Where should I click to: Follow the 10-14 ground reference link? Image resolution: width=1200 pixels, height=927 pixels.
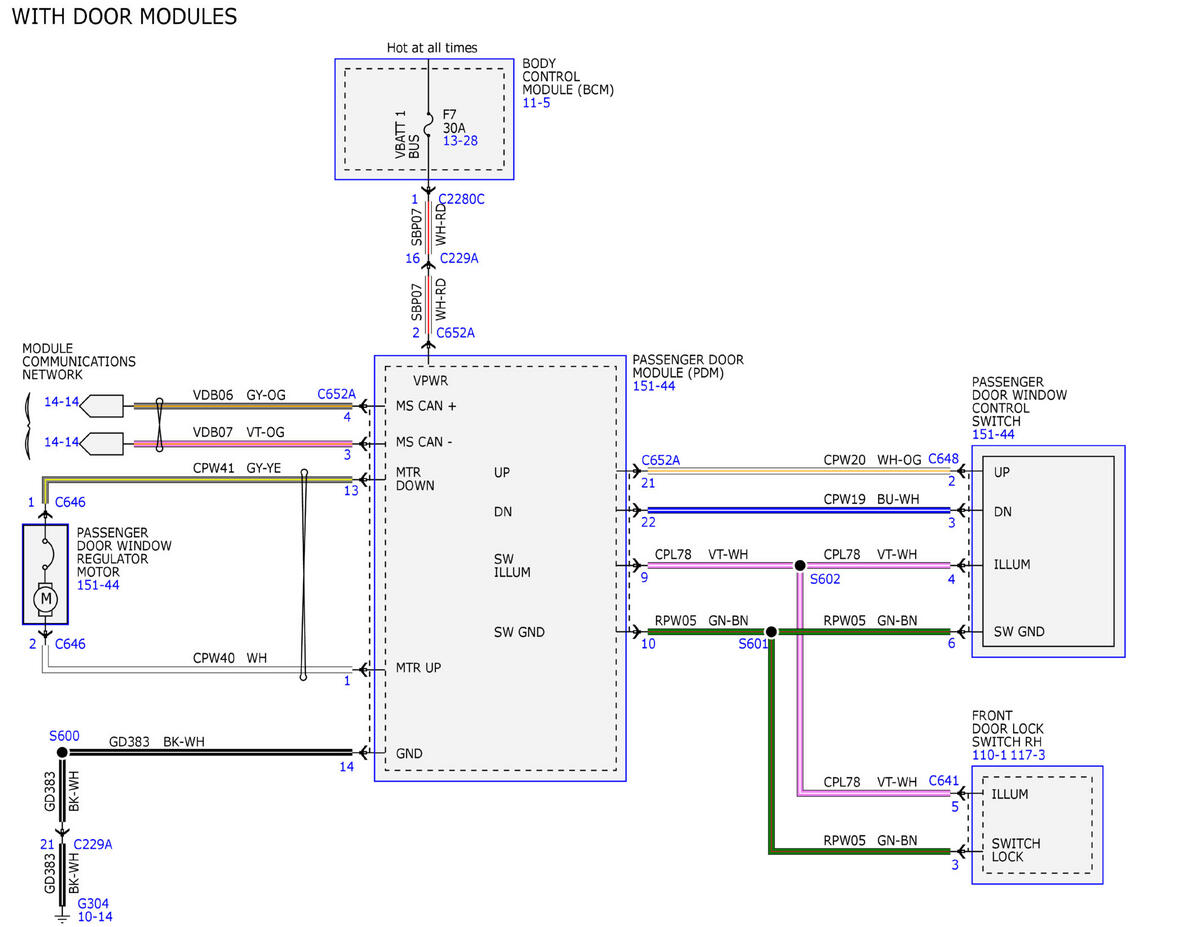95,916
